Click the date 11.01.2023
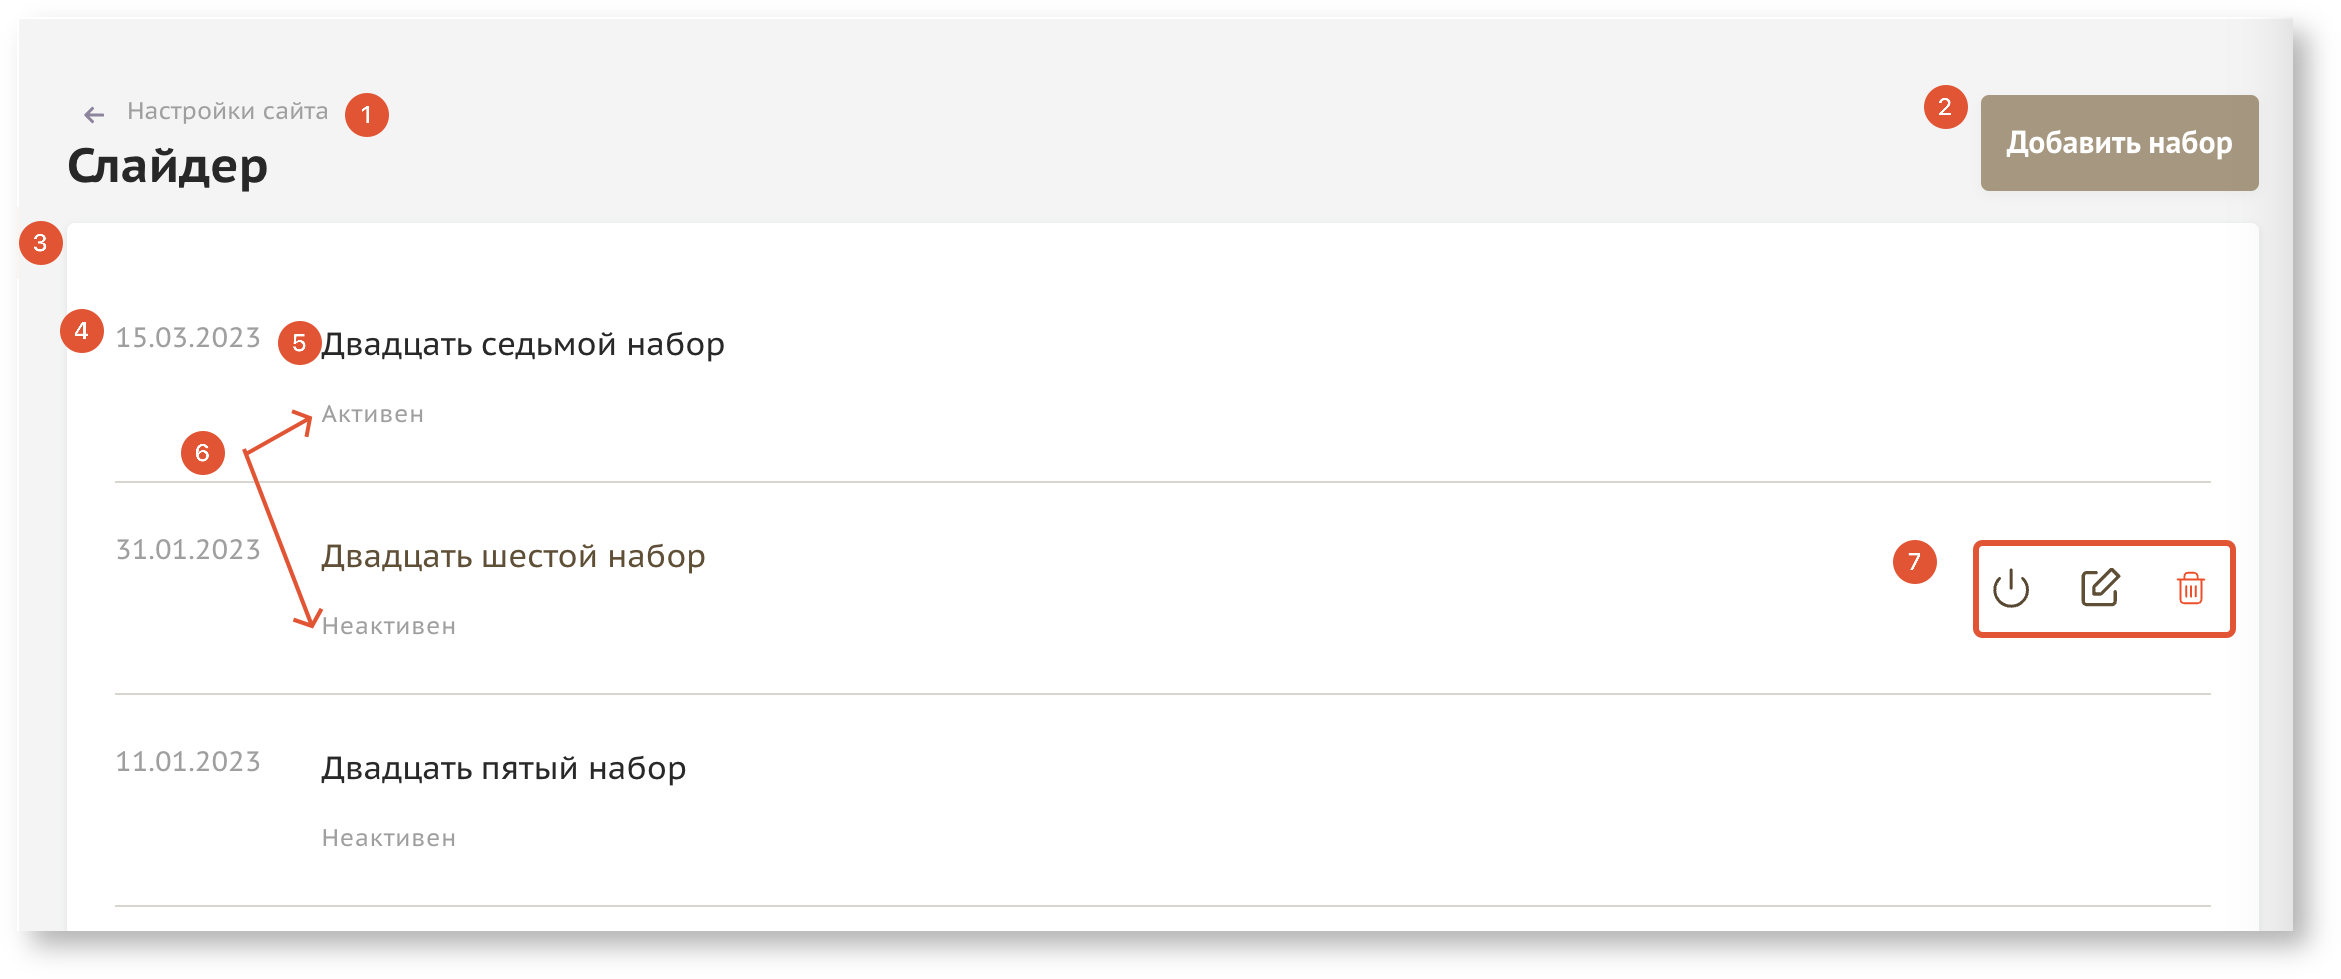The height and width of the screenshot is (979, 2341). point(188,762)
